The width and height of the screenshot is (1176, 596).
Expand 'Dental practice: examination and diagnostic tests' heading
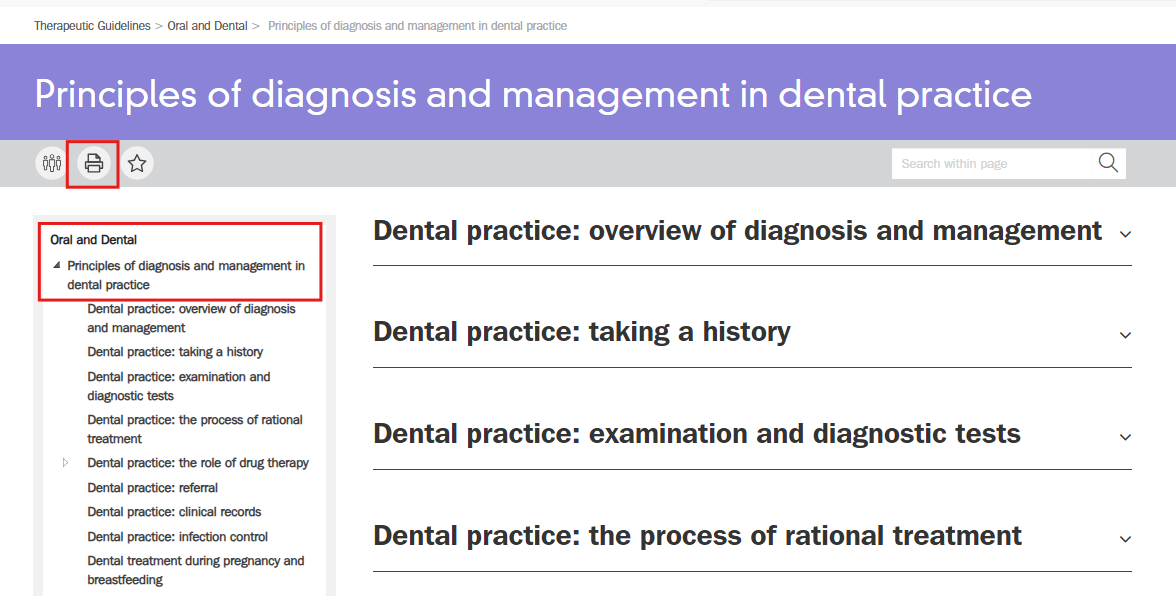tap(1125, 434)
